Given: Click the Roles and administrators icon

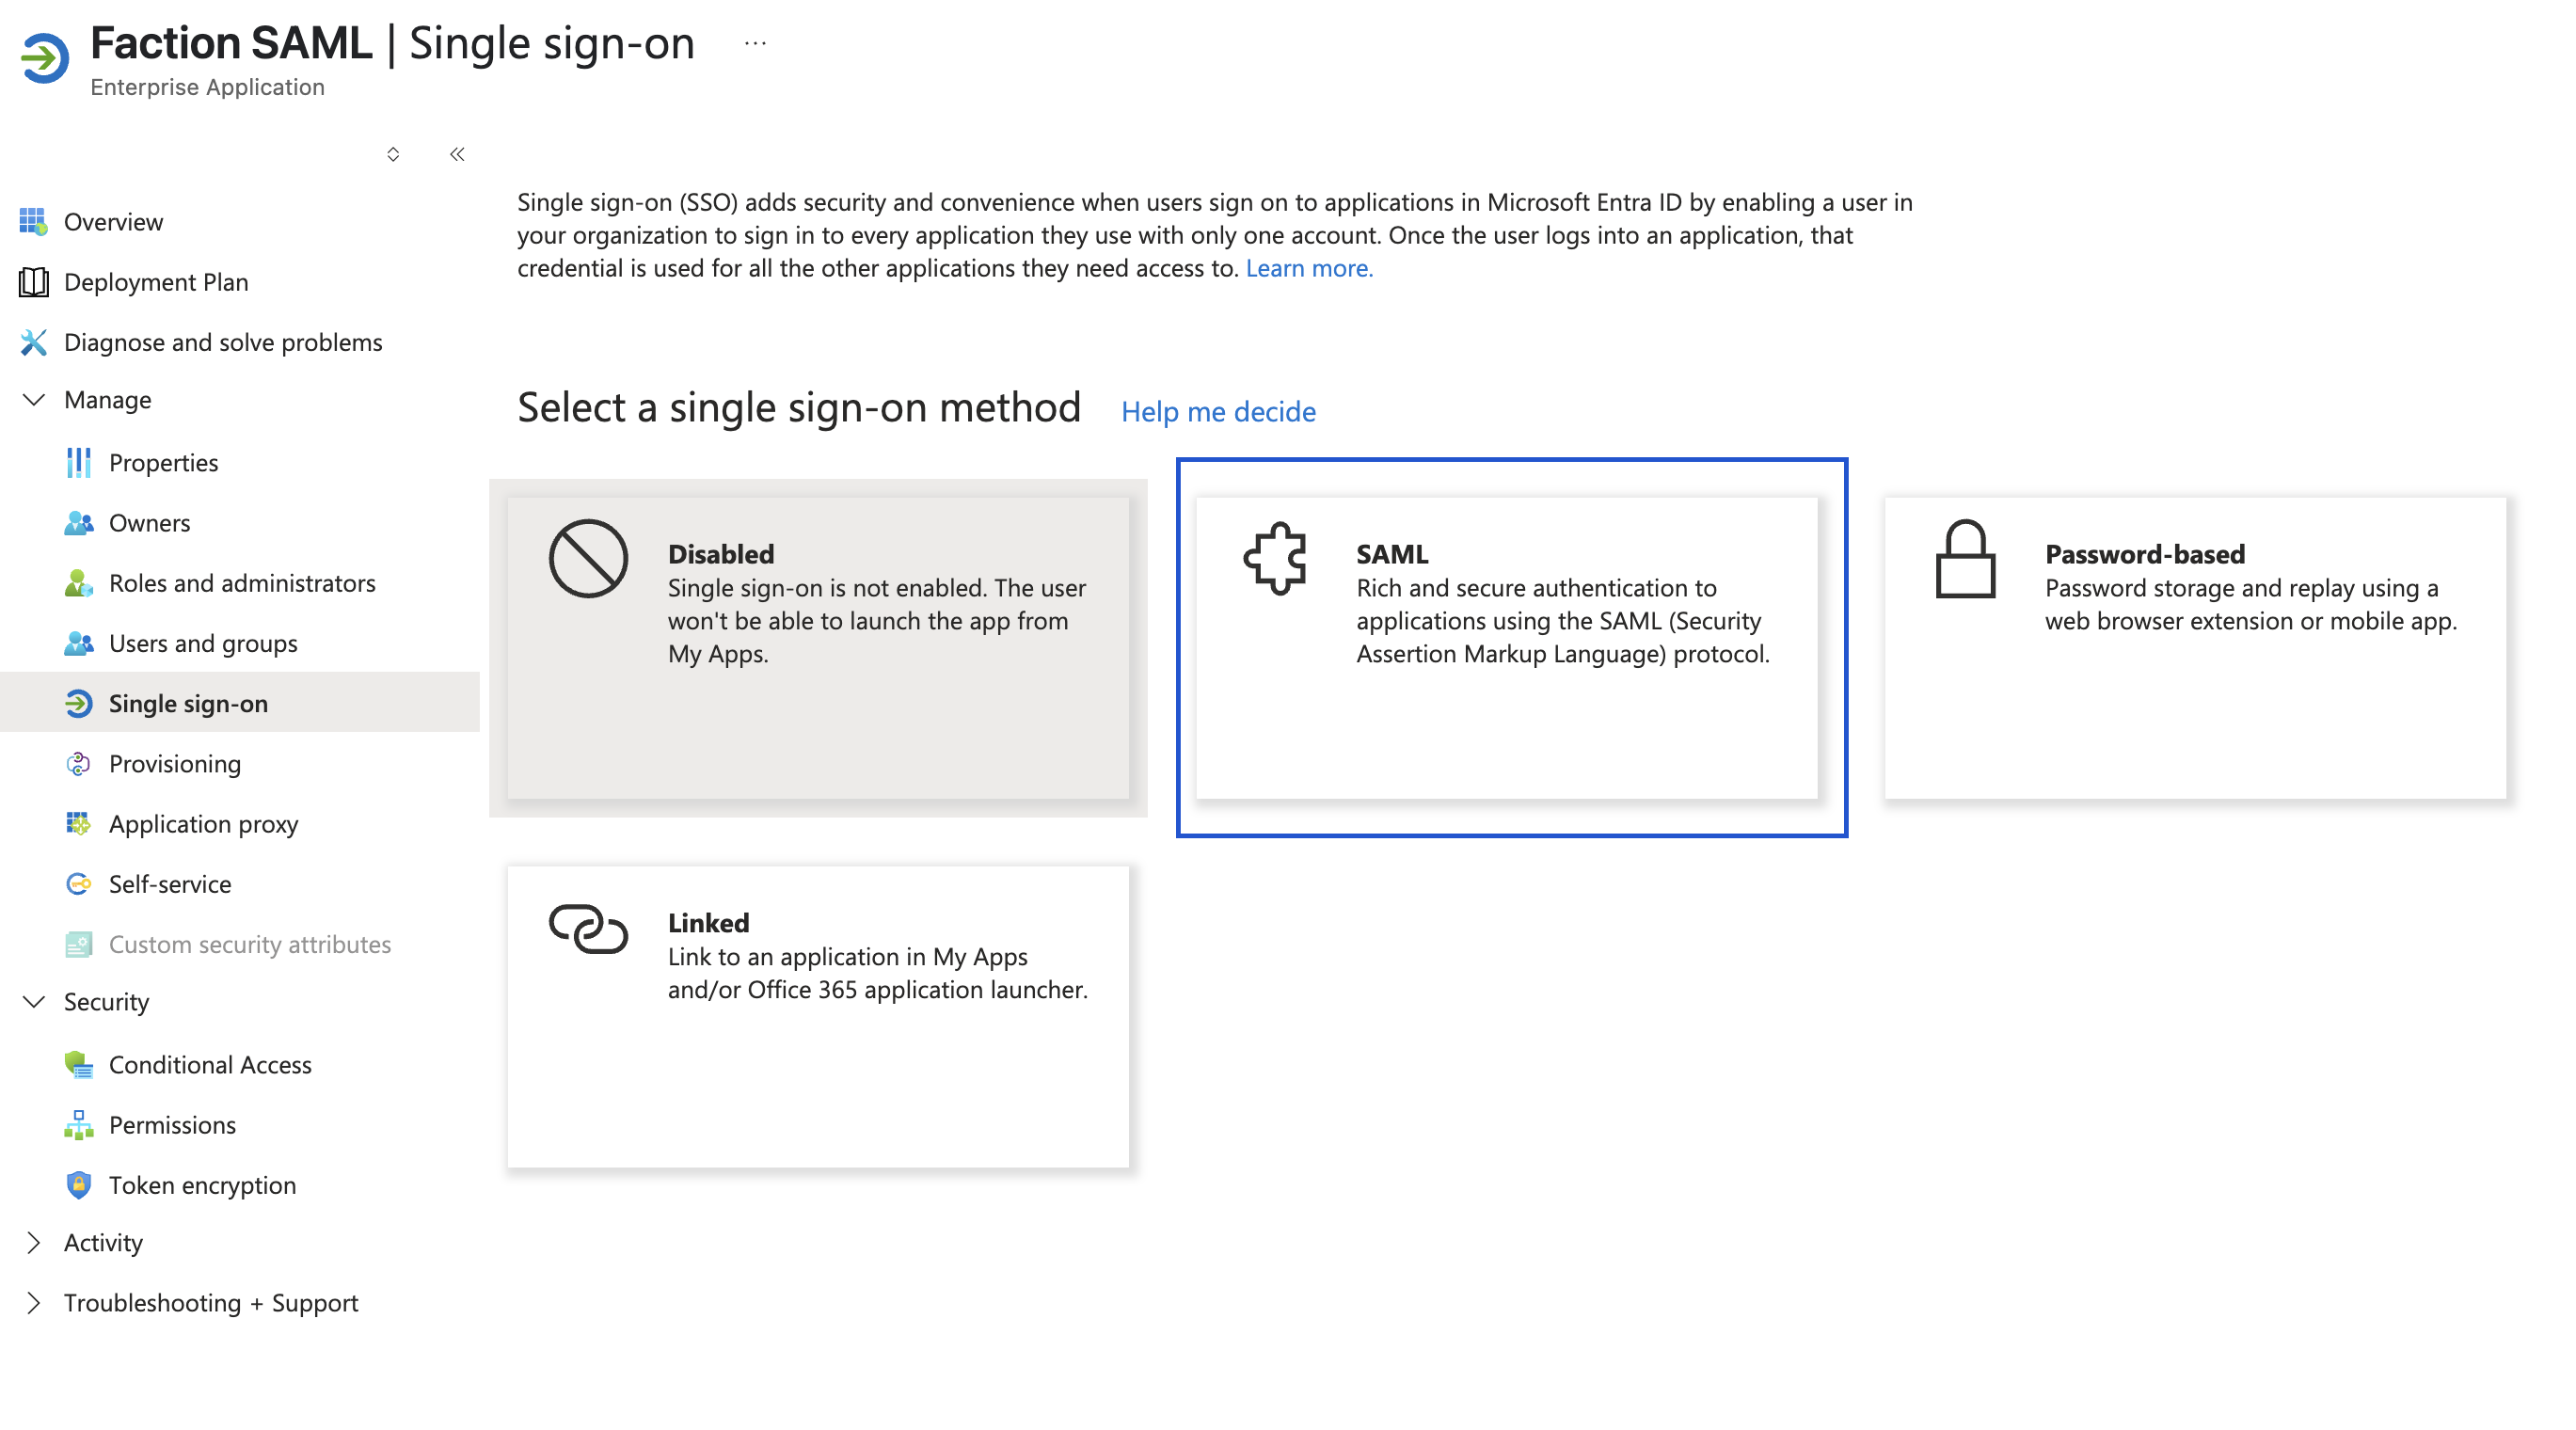Looking at the screenshot, I should [78, 583].
